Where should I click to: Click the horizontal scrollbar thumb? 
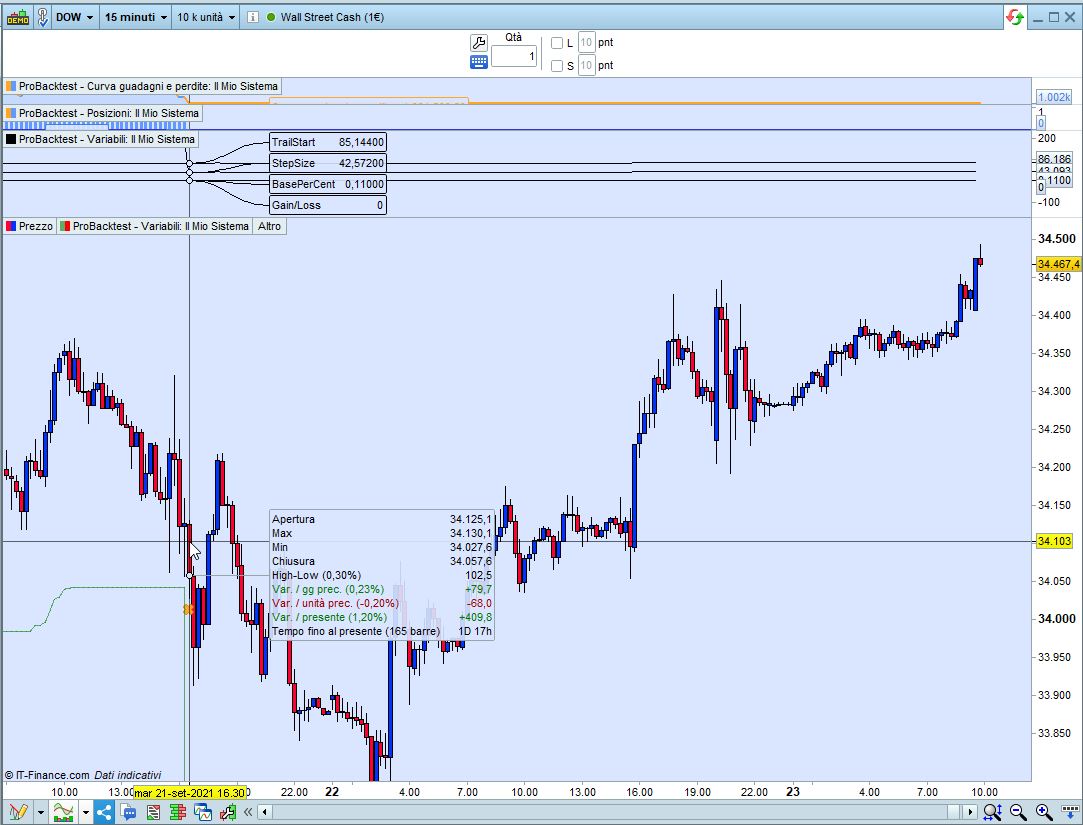coord(953,812)
